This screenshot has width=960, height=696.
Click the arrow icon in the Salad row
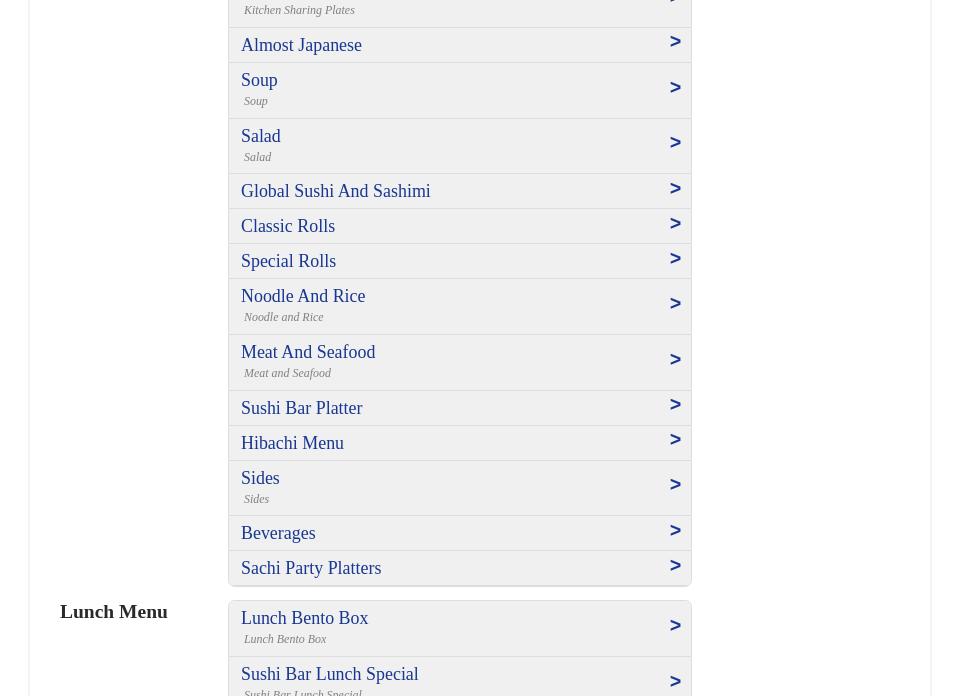coord(675,143)
